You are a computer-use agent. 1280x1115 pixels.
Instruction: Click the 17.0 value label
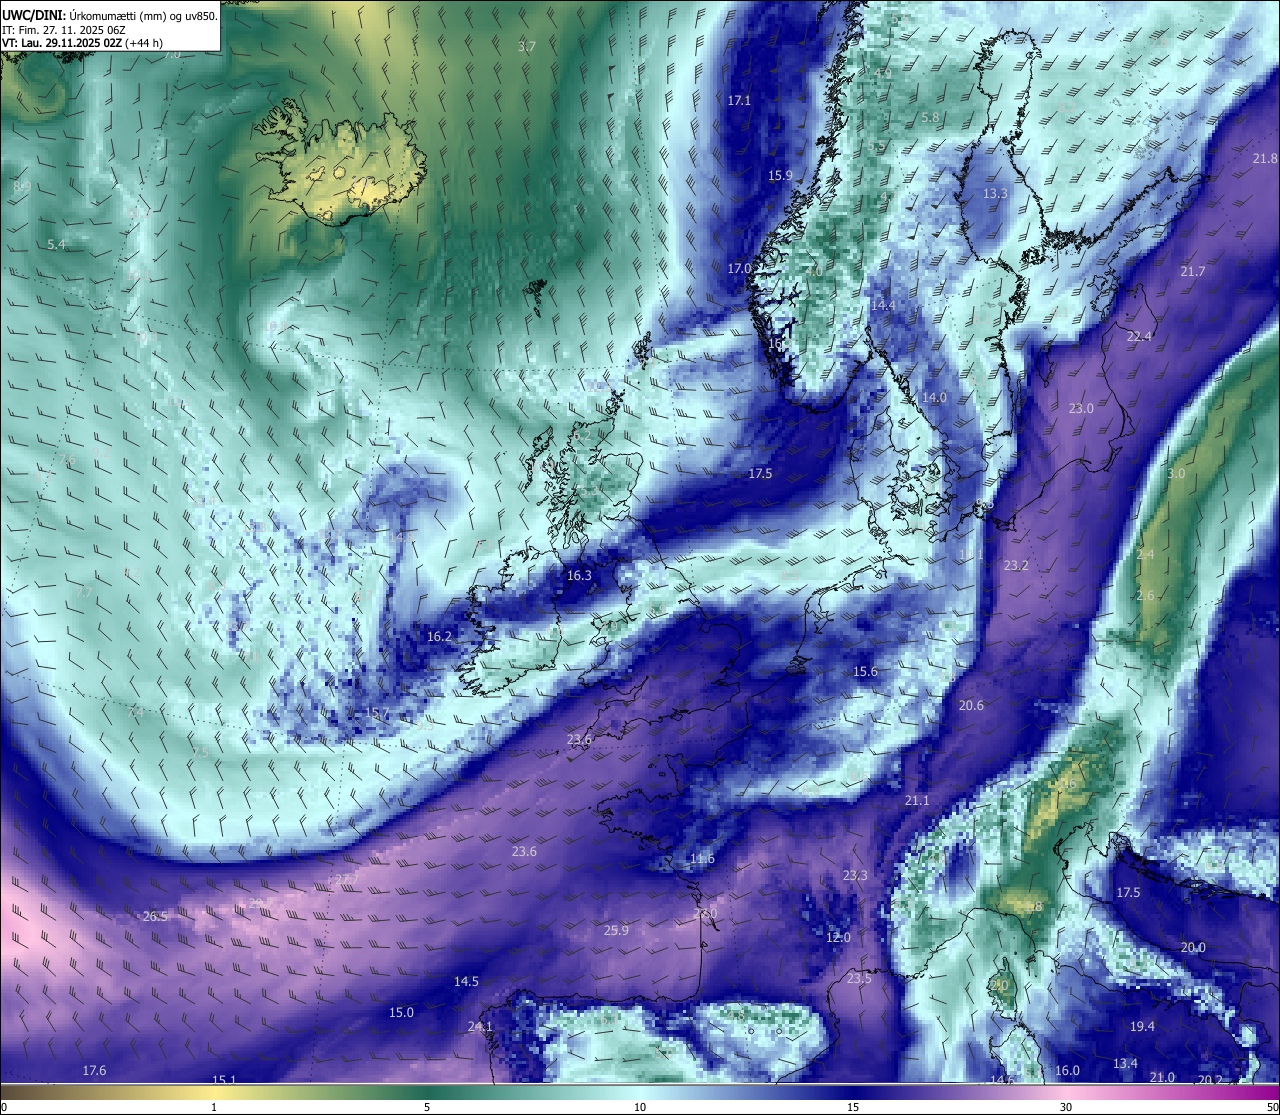coord(739,269)
